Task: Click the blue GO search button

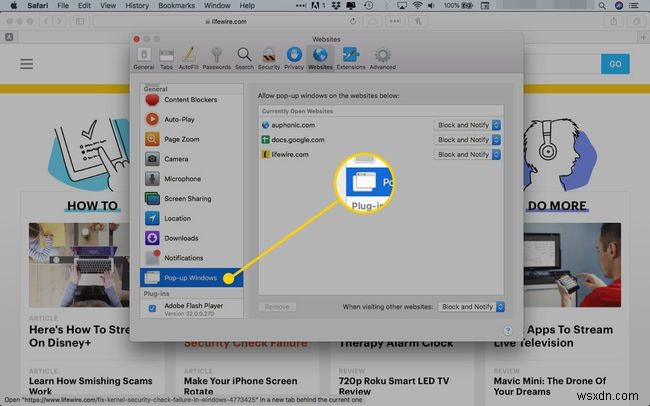Action: pyautogui.click(x=615, y=64)
